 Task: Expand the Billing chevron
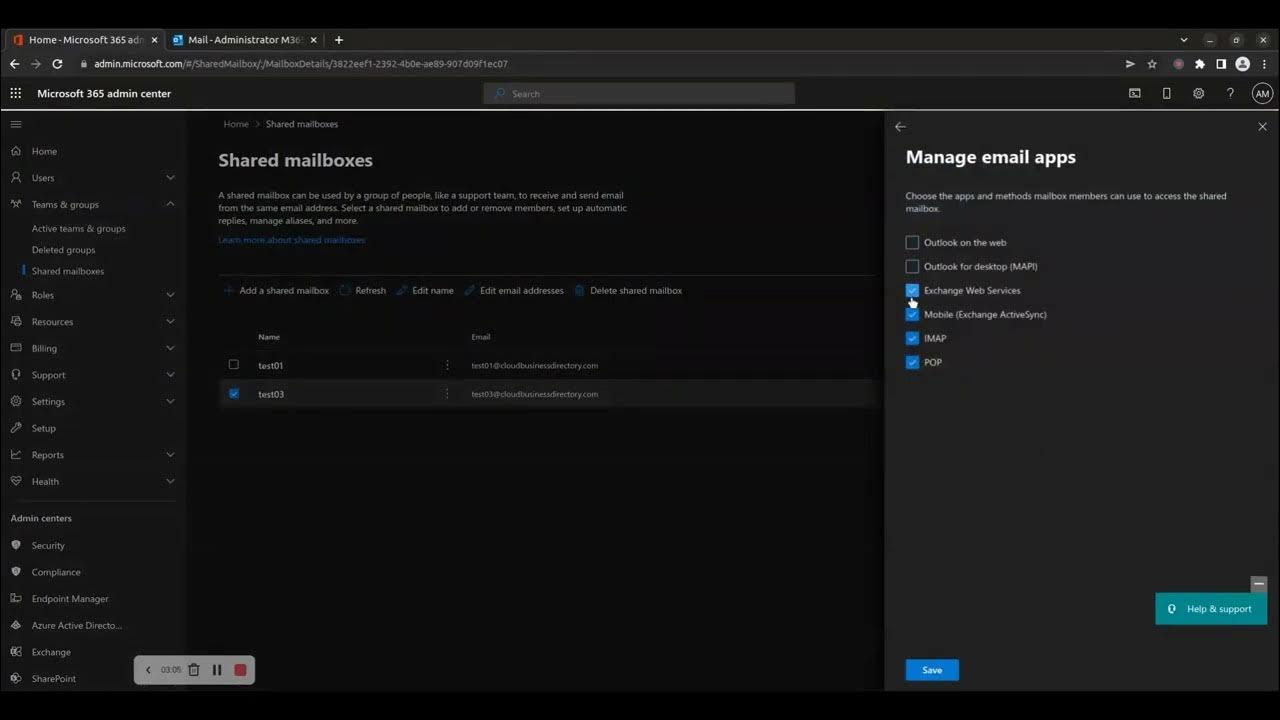point(170,348)
